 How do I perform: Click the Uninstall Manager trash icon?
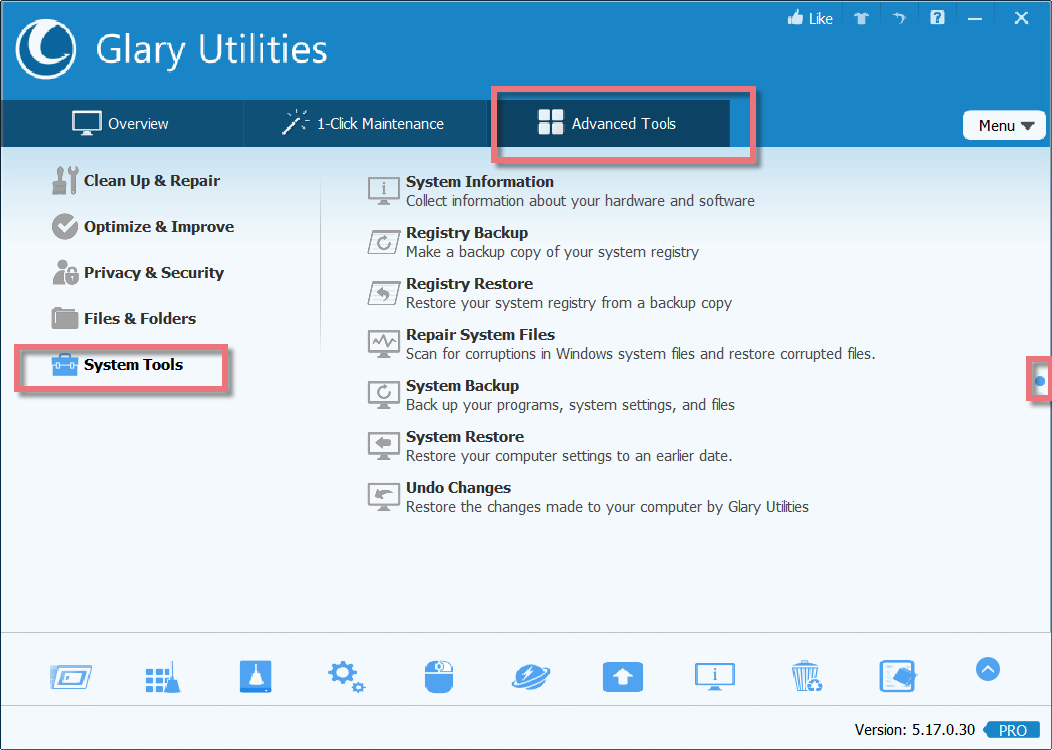pyautogui.click(x=806, y=677)
